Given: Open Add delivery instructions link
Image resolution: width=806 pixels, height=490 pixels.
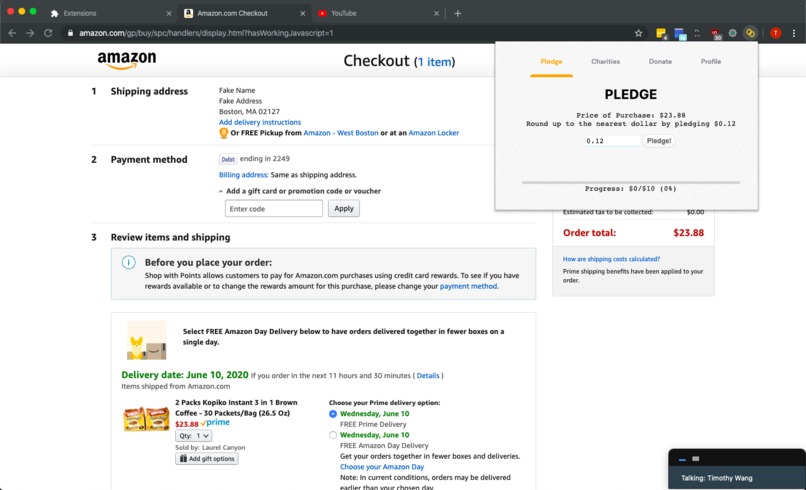Looking at the screenshot, I should point(260,122).
